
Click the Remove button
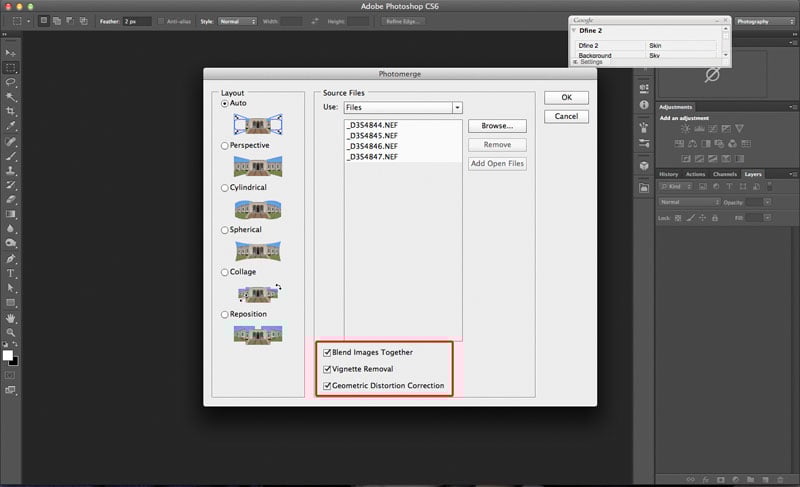coord(497,145)
